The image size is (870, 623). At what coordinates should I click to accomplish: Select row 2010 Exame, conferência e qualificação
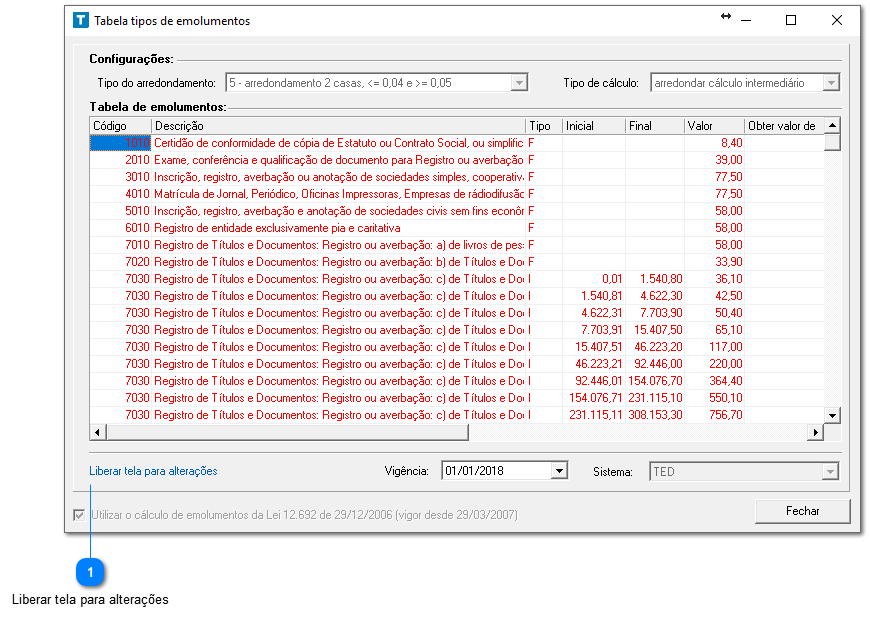(457, 160)
